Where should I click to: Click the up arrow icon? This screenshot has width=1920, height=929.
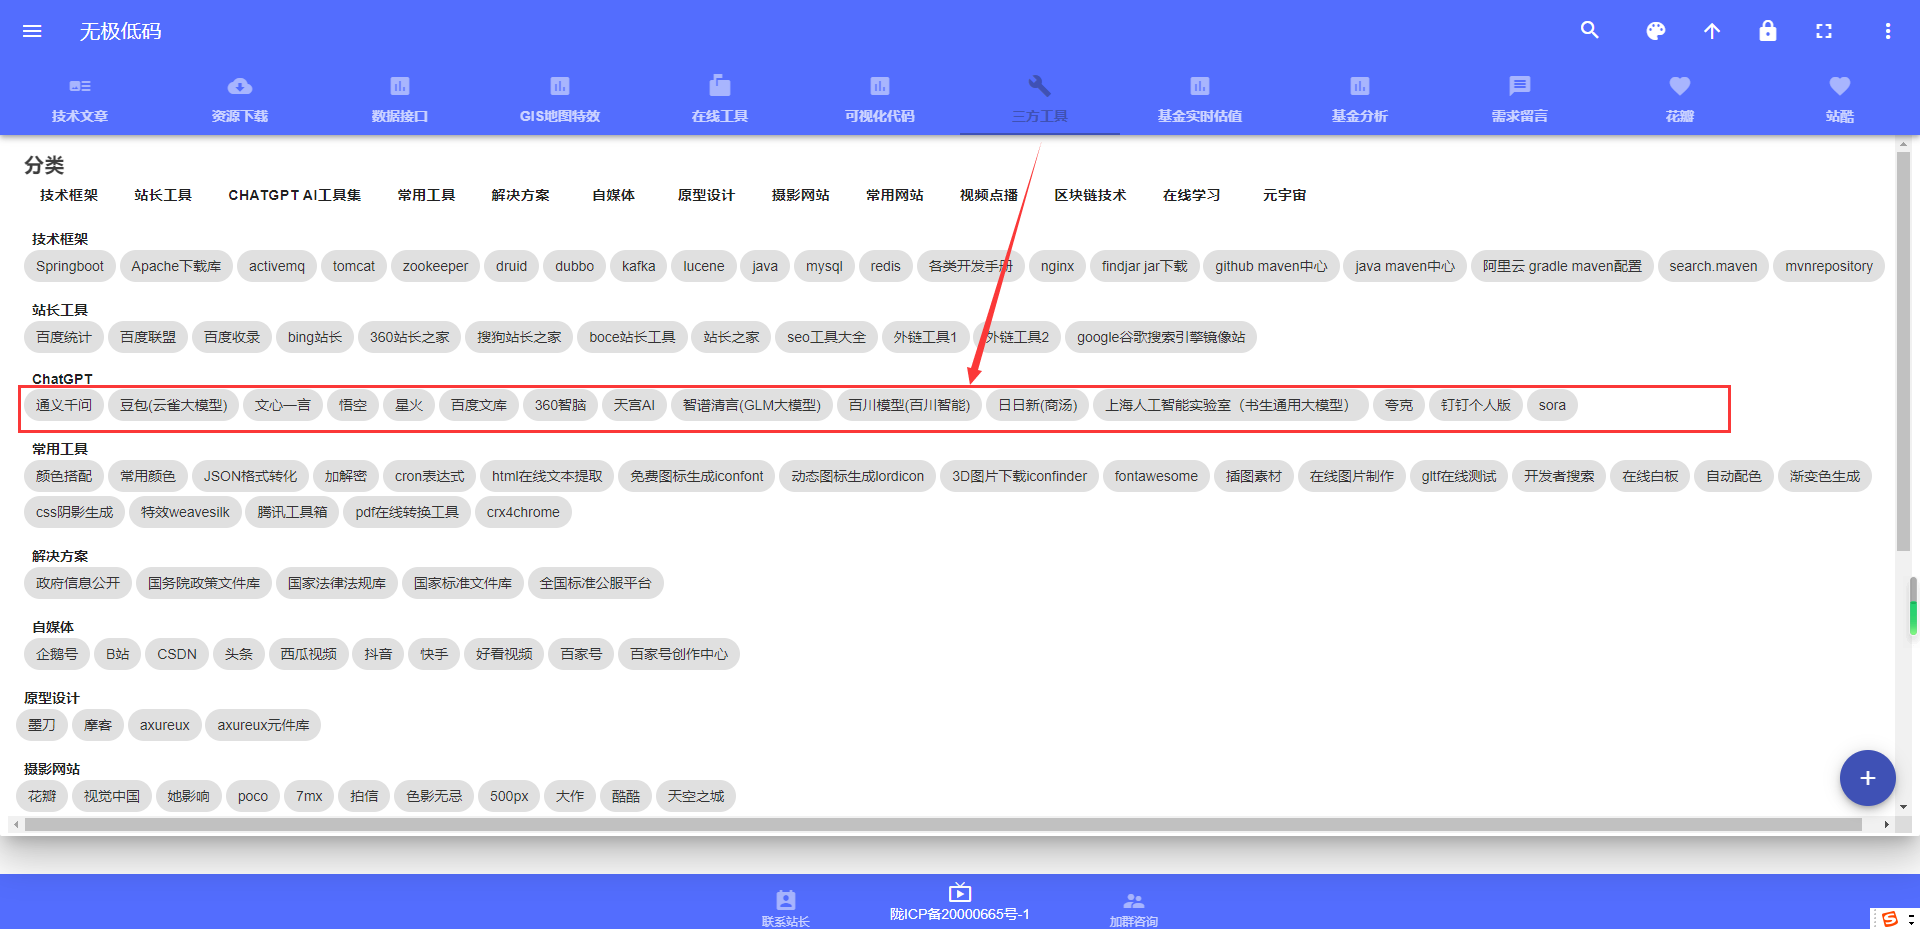[x=1712, y=31]
